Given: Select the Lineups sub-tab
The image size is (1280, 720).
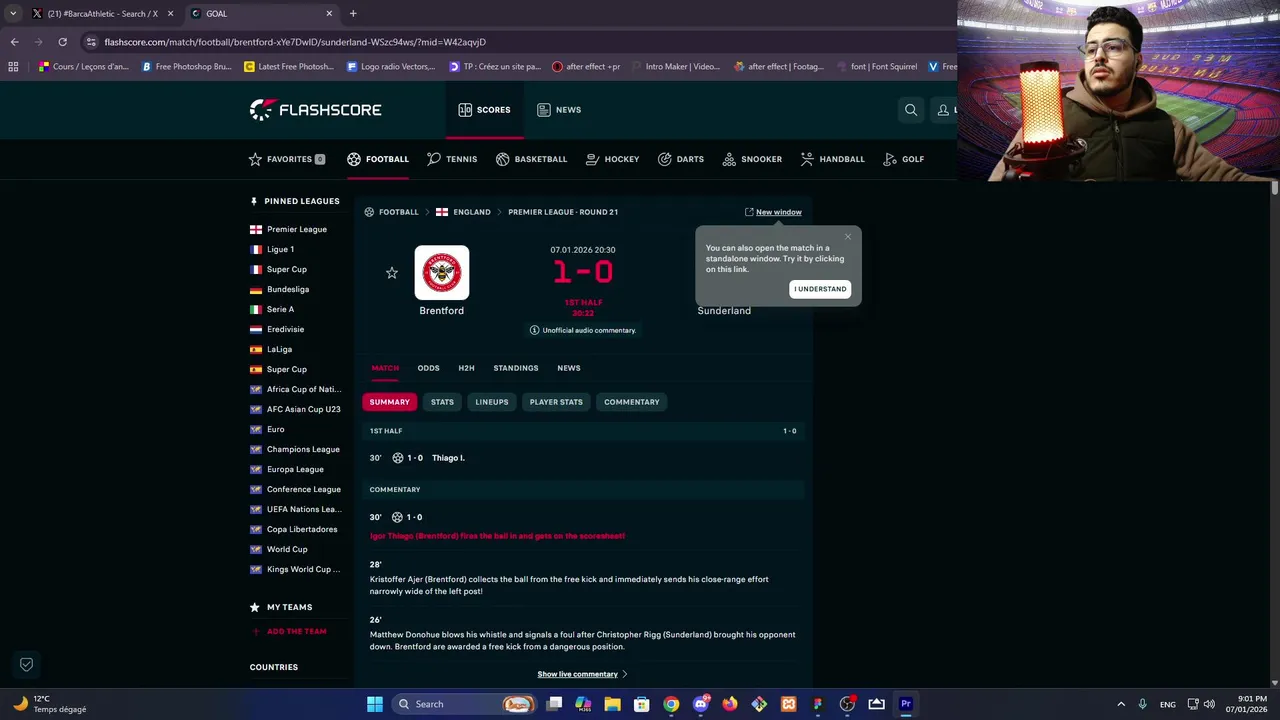Looking at the screenshot, I should (492, 402).
